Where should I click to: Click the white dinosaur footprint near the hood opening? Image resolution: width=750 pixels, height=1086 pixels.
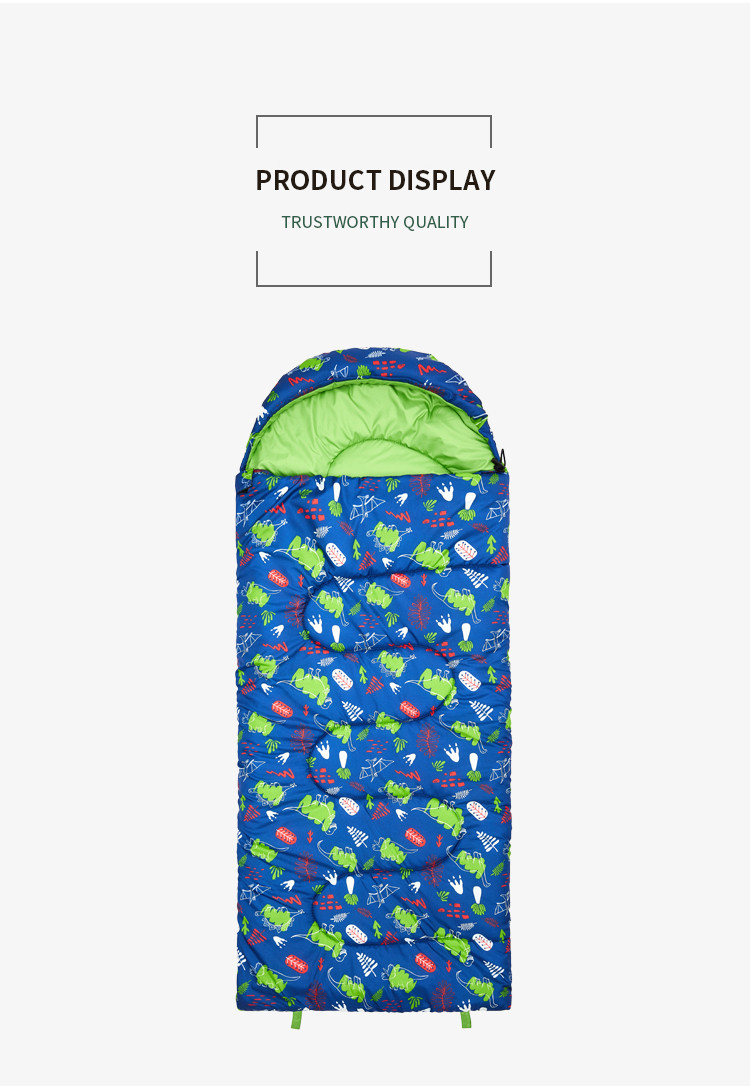pyautogui.click(x=445, y=491)
